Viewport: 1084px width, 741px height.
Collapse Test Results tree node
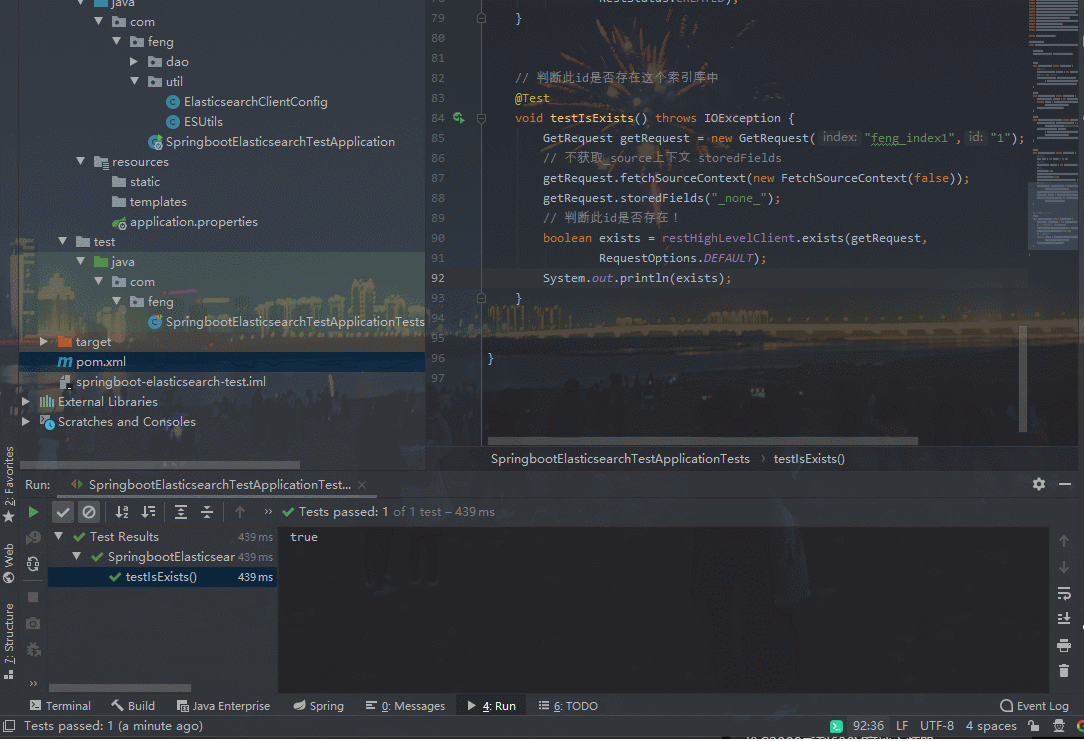(59, 536)
